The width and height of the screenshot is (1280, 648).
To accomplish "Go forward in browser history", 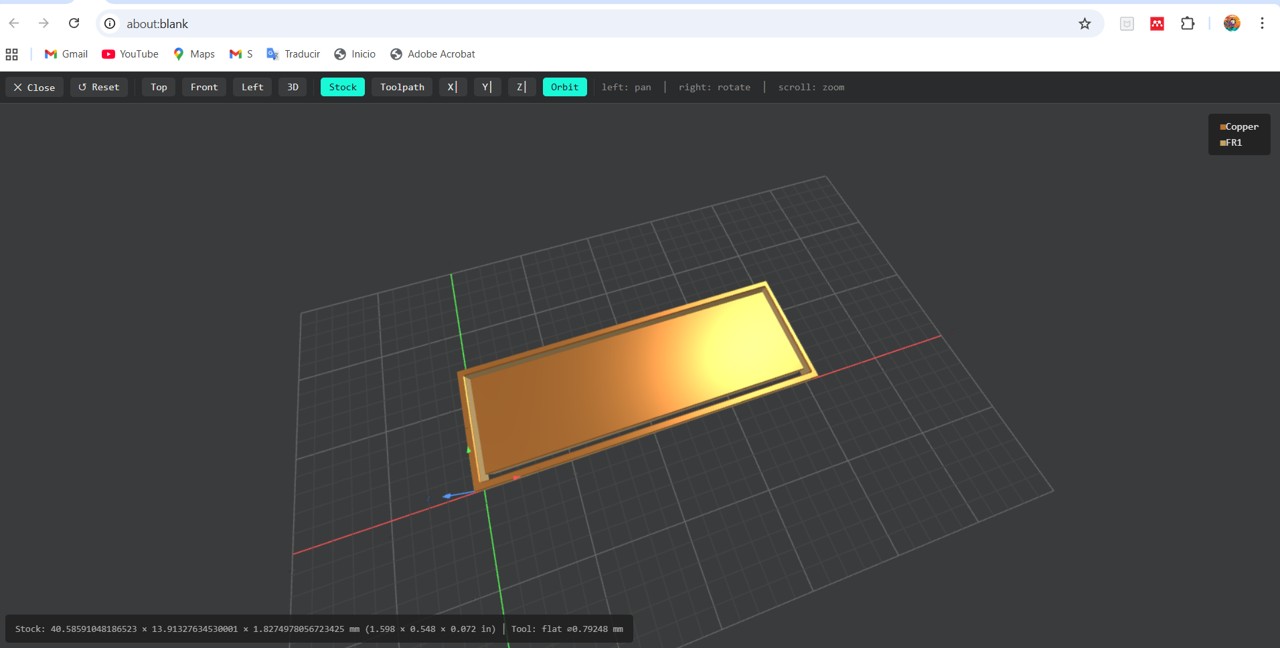I will pyautogui.click(x=43, y=23).
